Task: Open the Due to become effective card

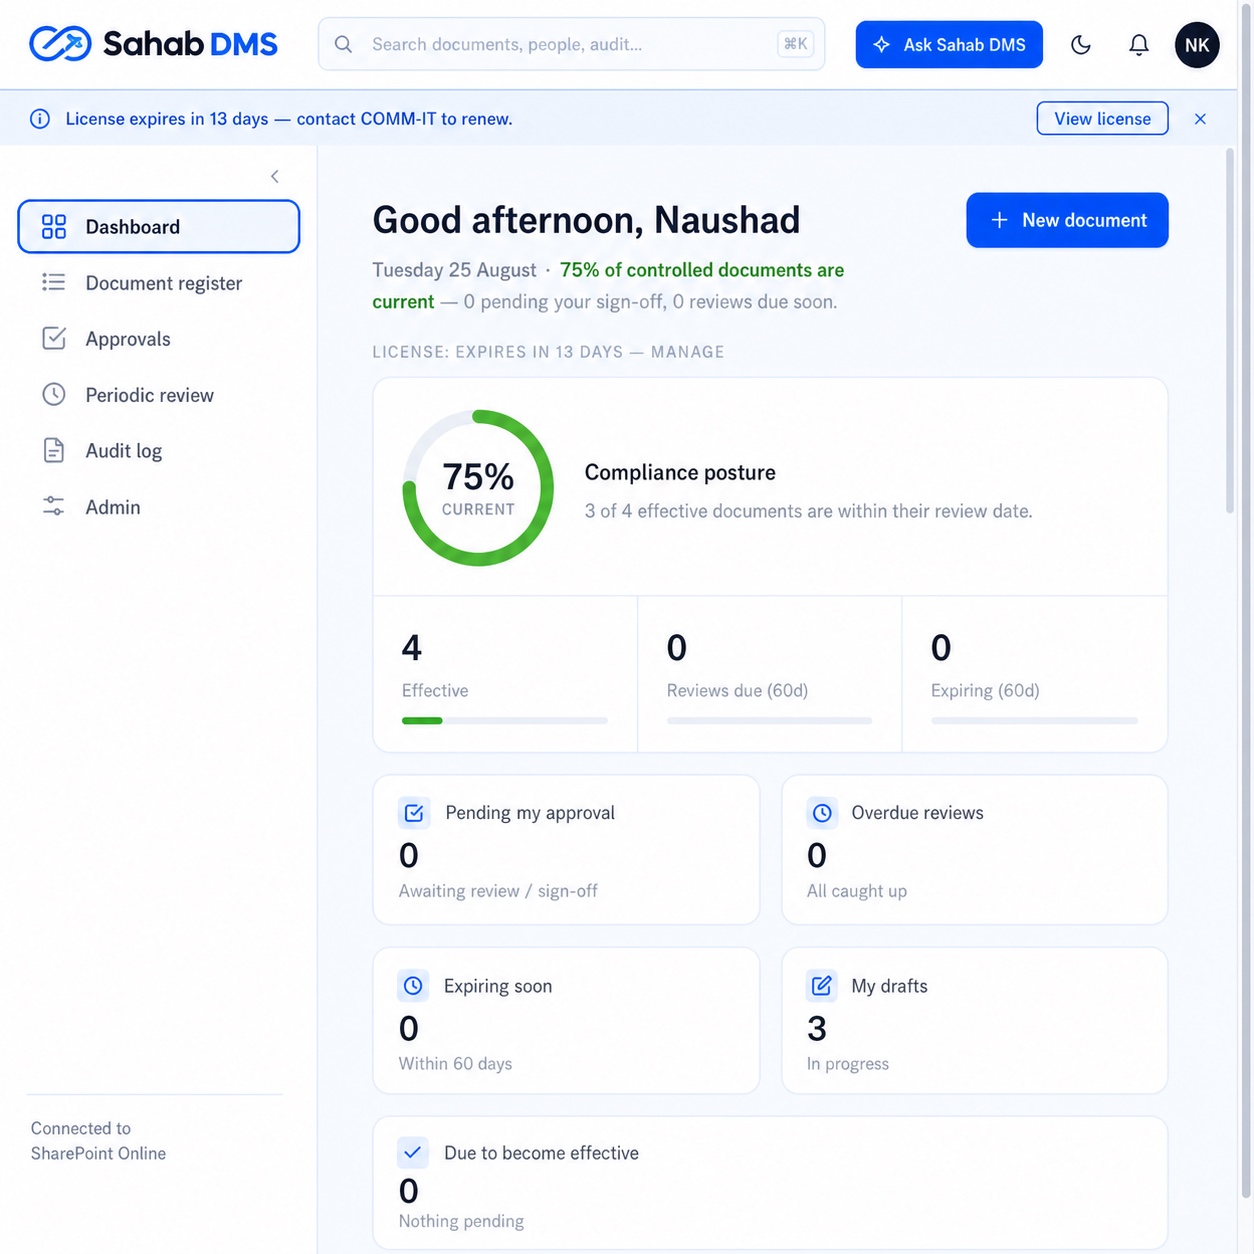Action: [770, 1184]
